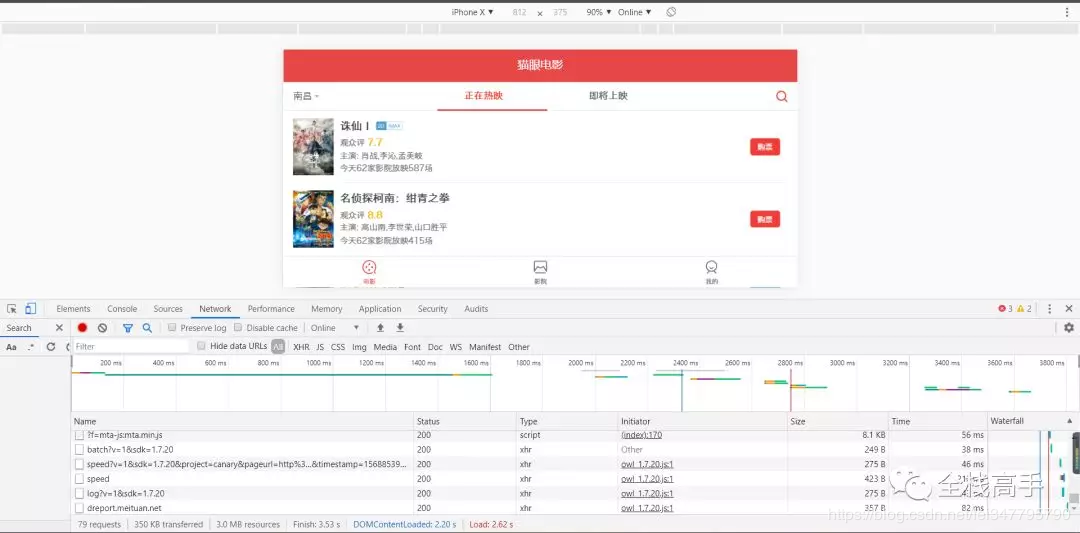Open the iPhone X device dropdown
This screenshot has height=533, width=1080.
coord(472,12)
